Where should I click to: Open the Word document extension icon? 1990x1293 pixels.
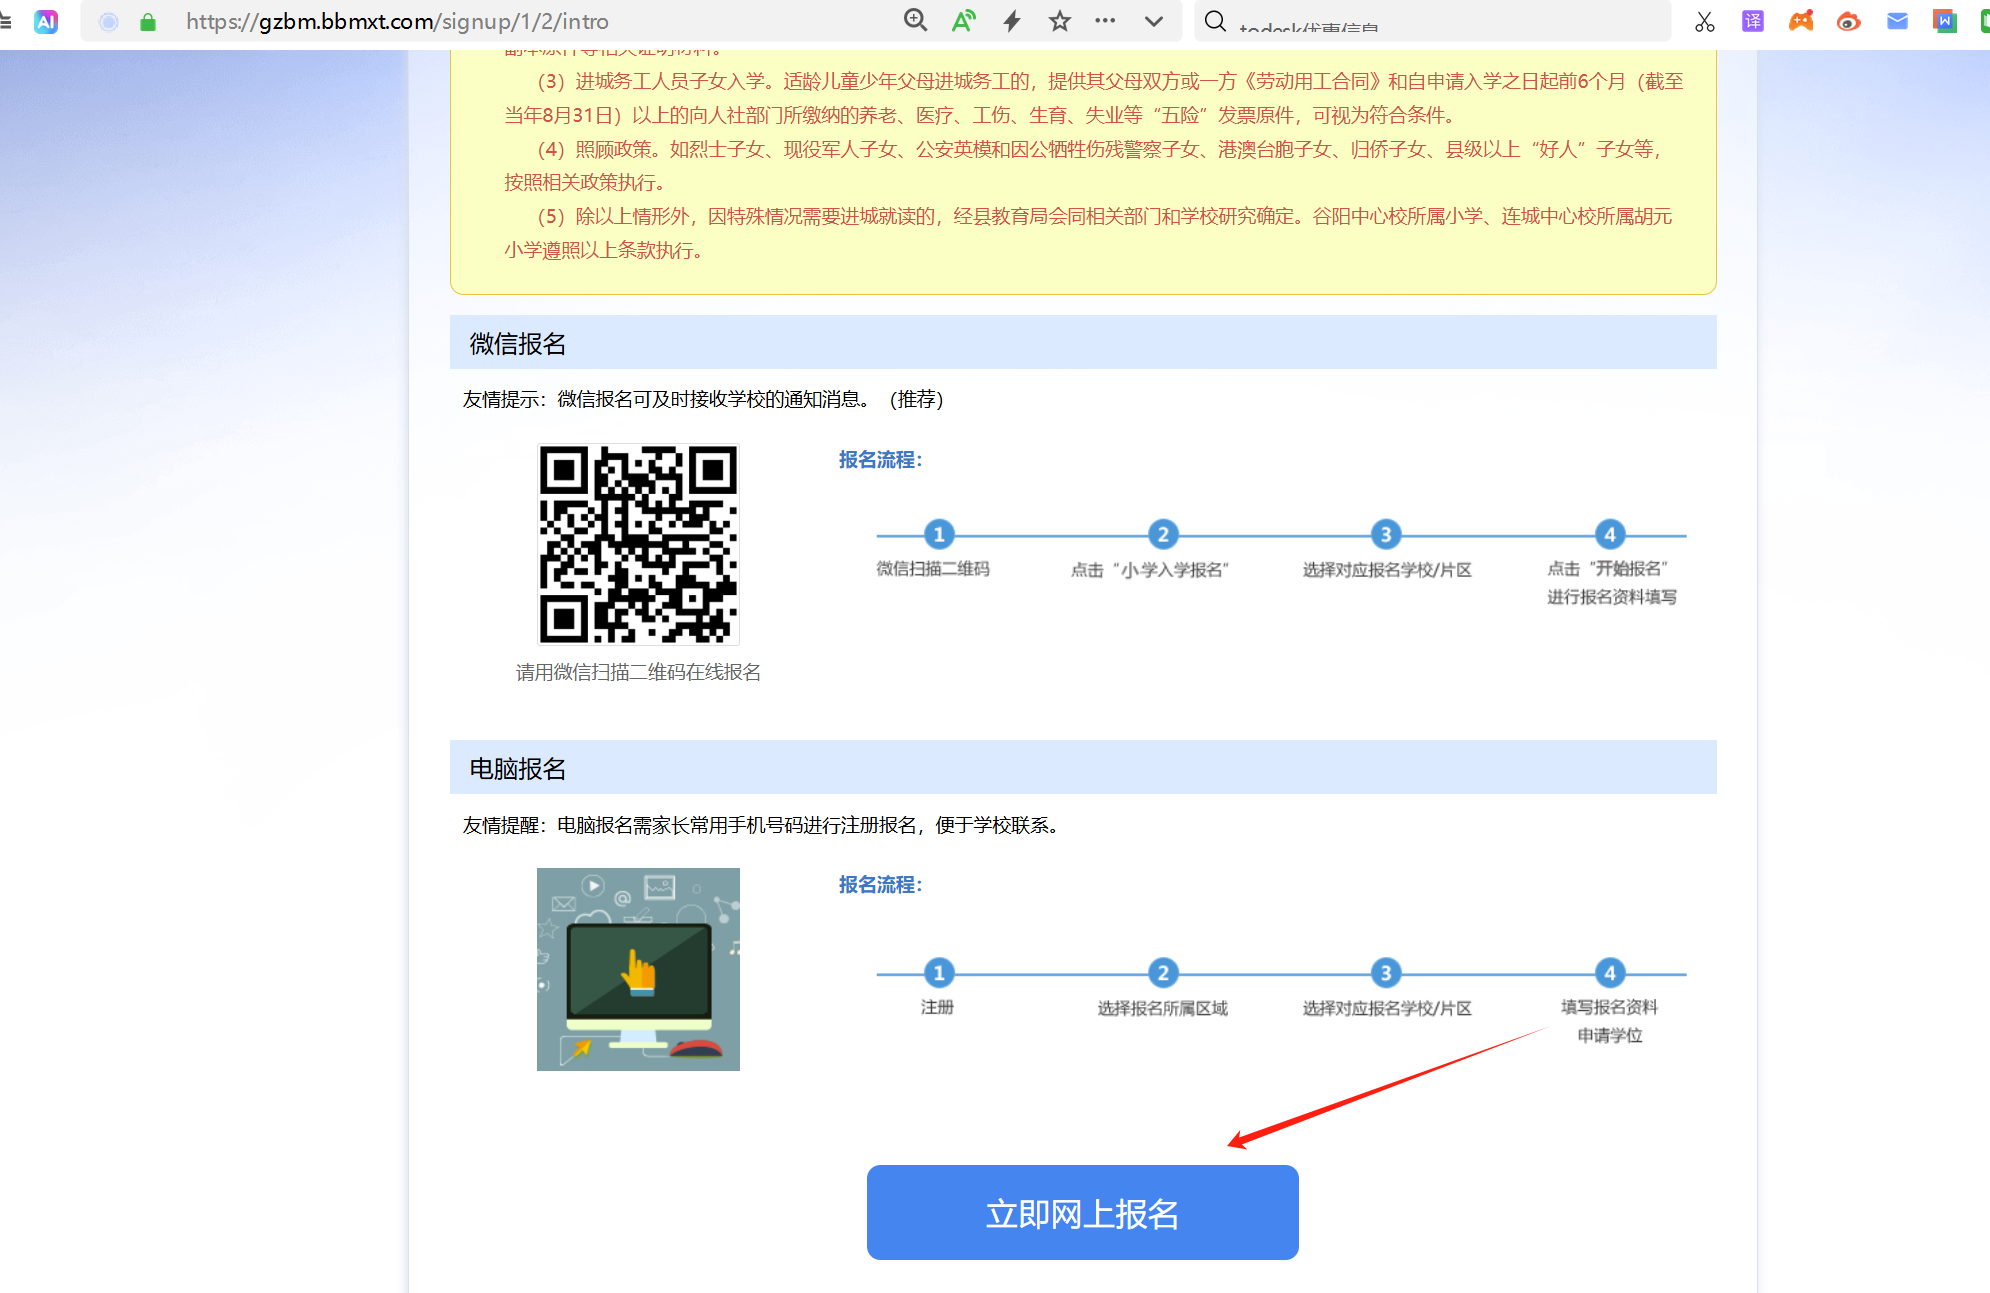pos(1945,21)
